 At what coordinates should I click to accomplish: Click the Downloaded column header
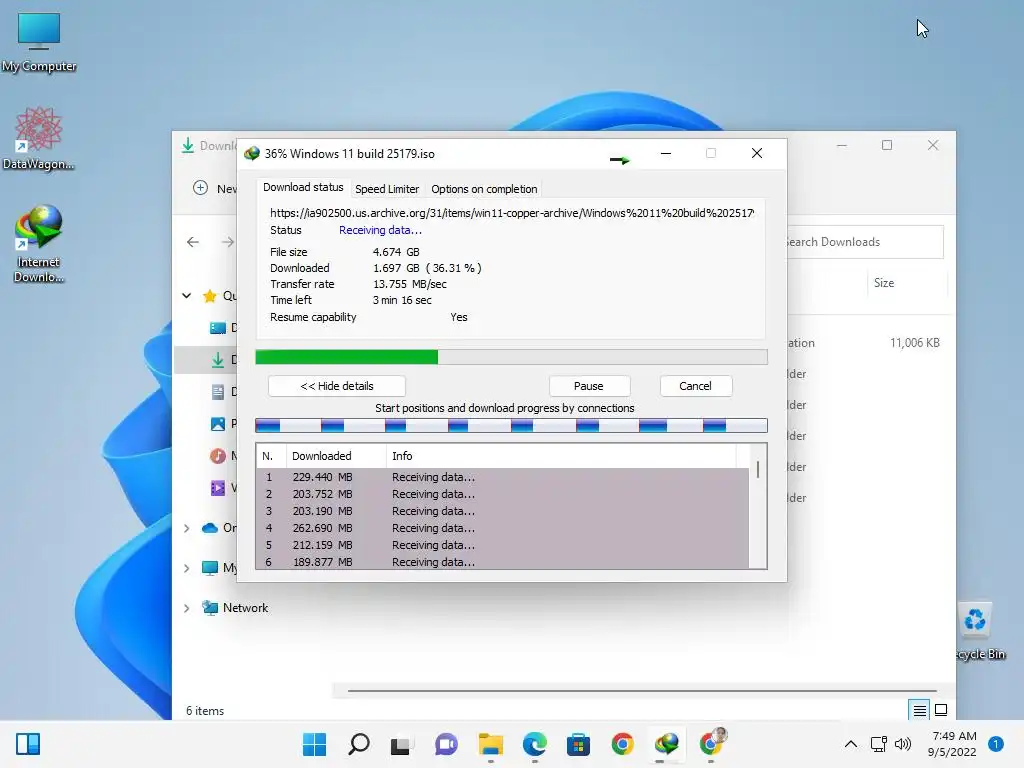coord(336,456)
